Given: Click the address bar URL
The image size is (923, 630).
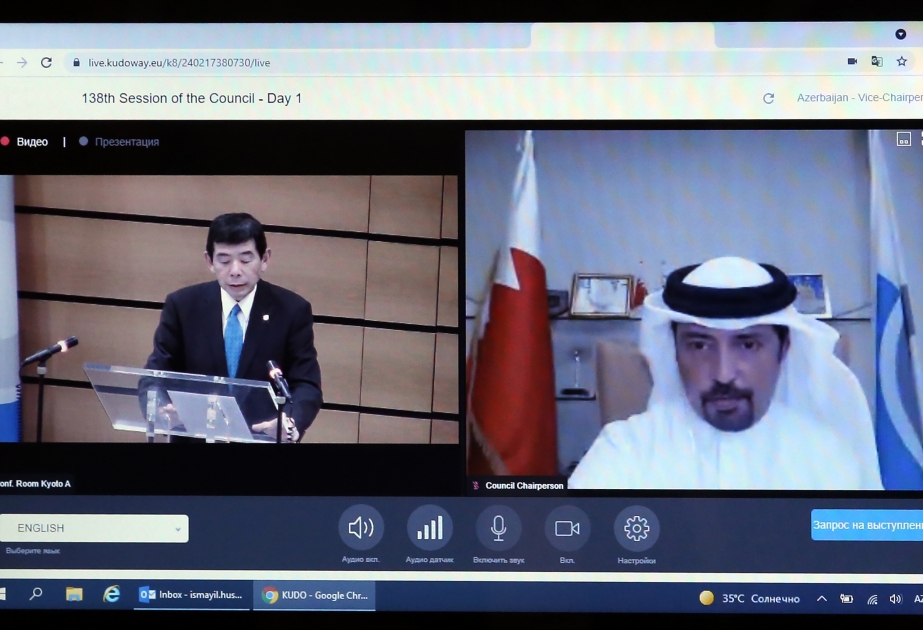Looking at the screenshot, I should click(x=179, y=62).
